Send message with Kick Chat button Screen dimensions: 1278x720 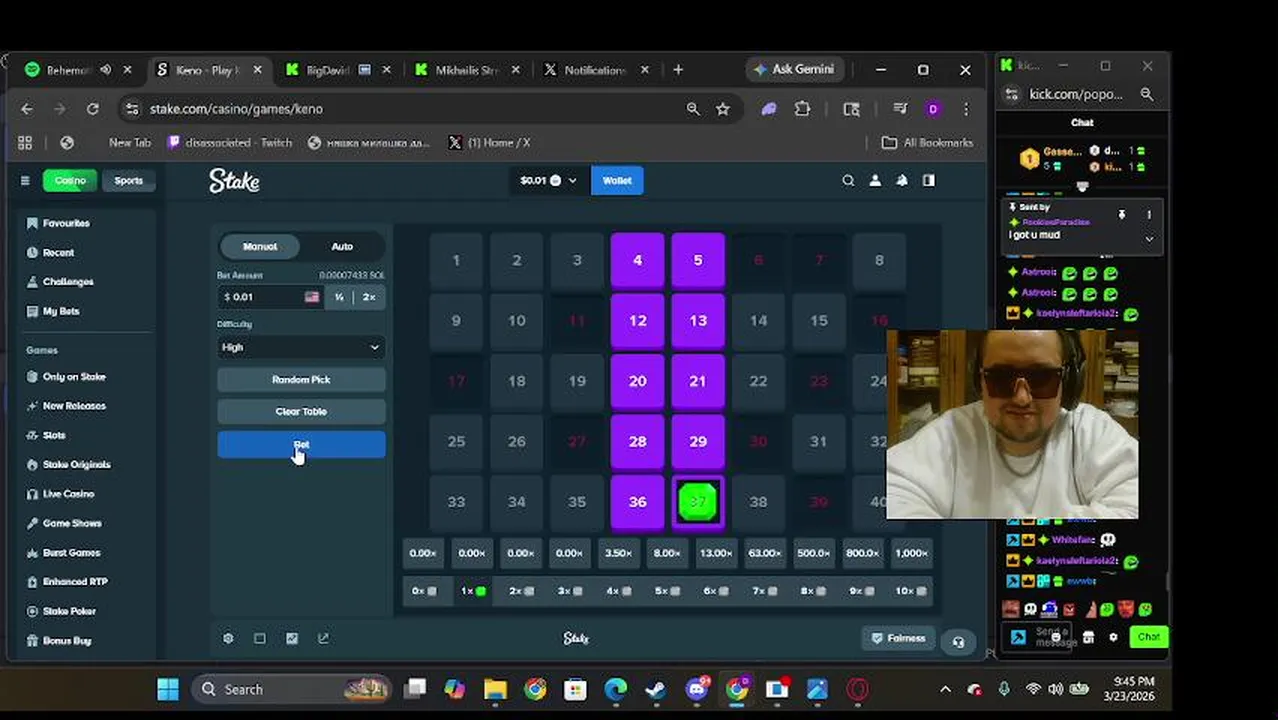click(1148, 637)
